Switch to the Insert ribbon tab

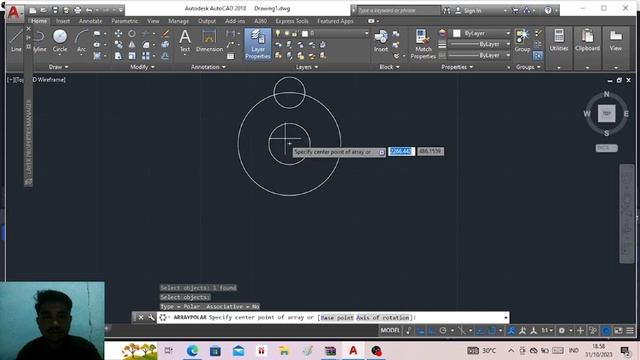click(63, 21)
